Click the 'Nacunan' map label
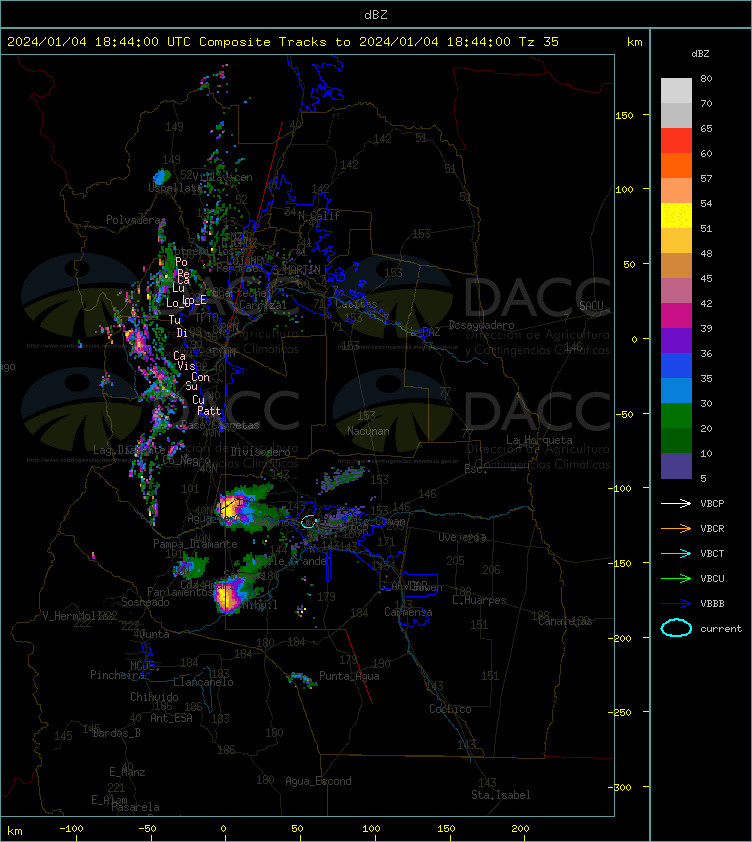The image size is (752, 842). 368,431
